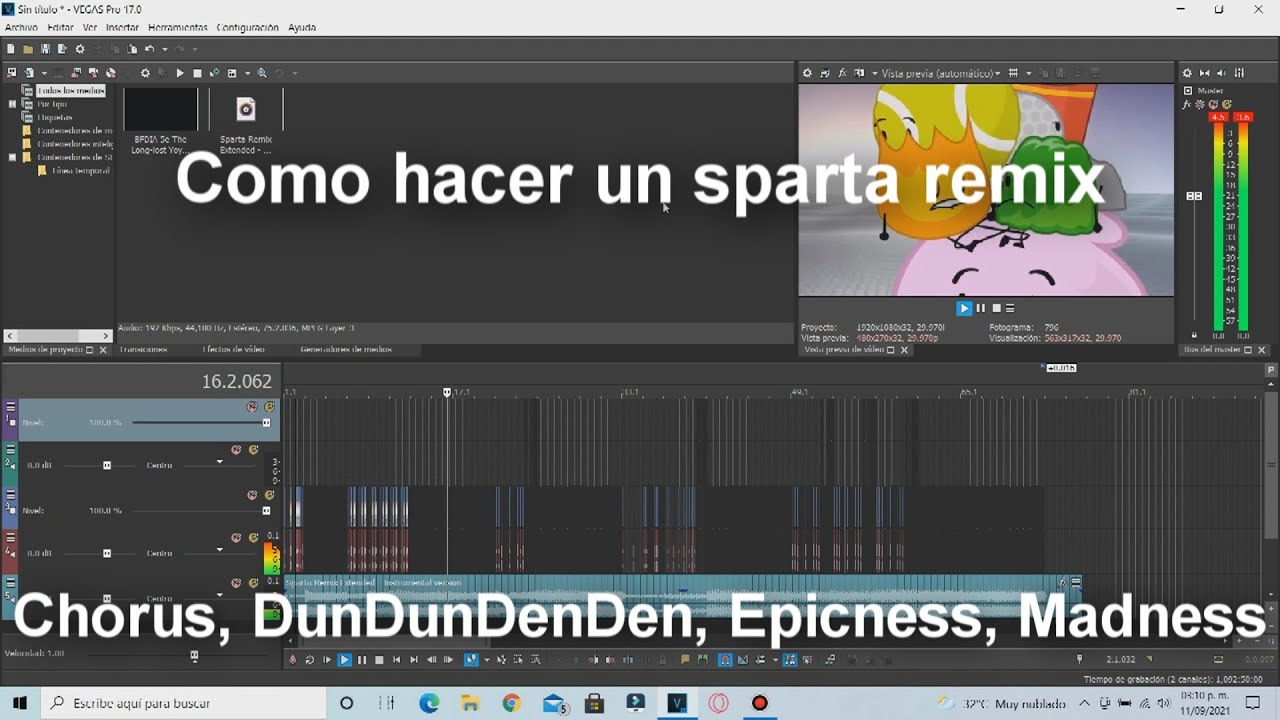Screen dimensions: 1280x720
Task: Click the Import media icon in Project Media
Action: 29,73
